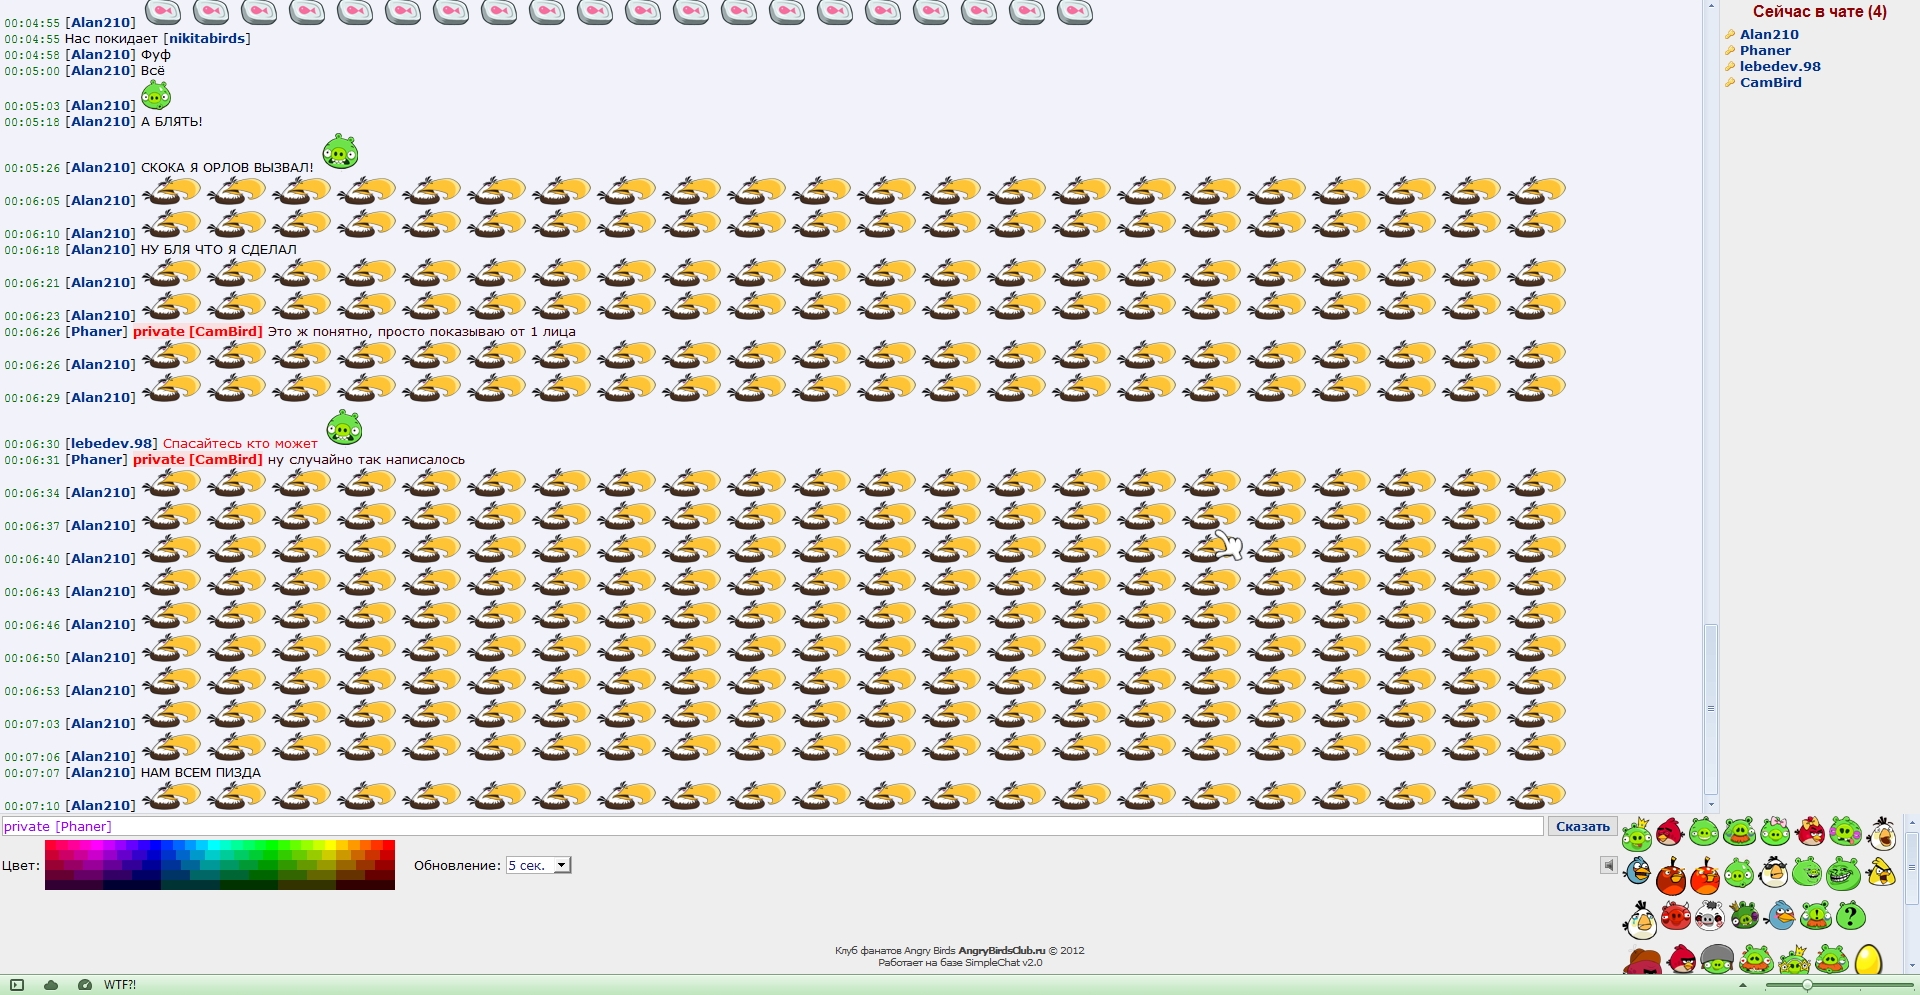
Task: Click the 'Сейчас в чате (4)' heading
Action: pos(1820,12)
